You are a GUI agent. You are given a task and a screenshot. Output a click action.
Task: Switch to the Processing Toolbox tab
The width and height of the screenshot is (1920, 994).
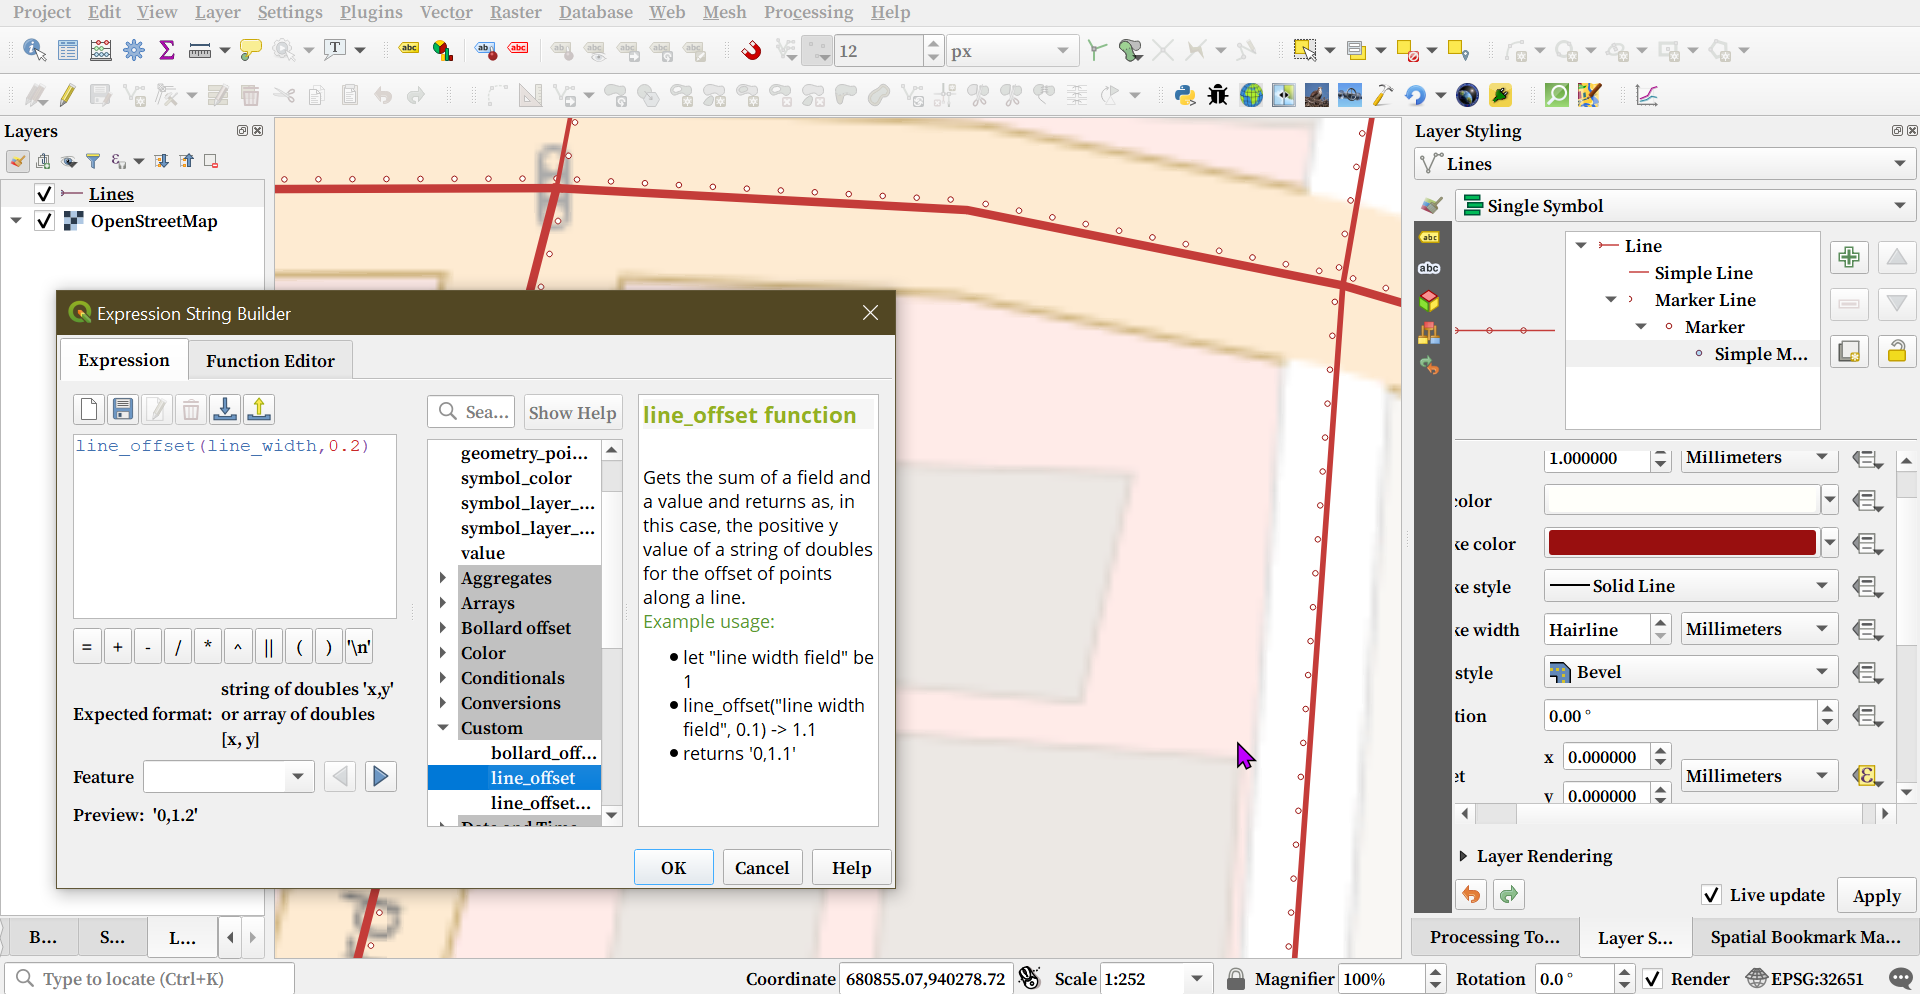[x=1494, y=937]
